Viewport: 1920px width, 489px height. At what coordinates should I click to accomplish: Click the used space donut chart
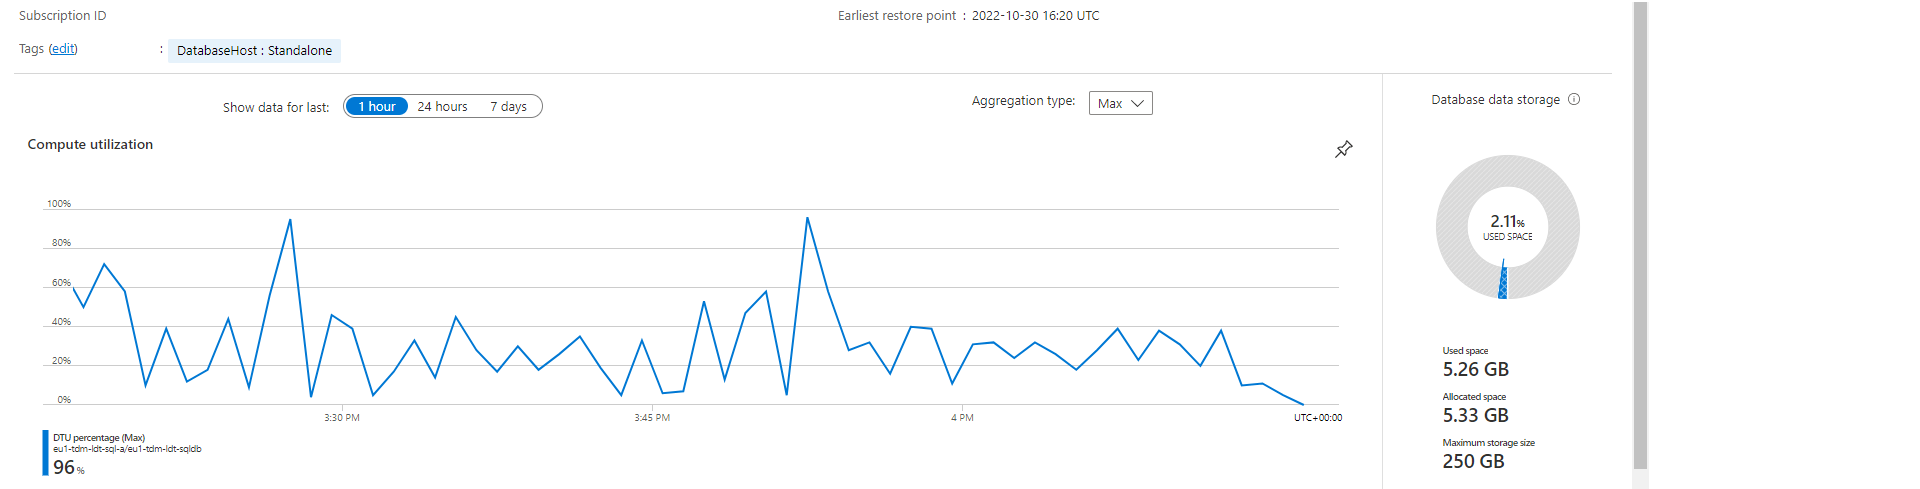tap(1507, 227)
